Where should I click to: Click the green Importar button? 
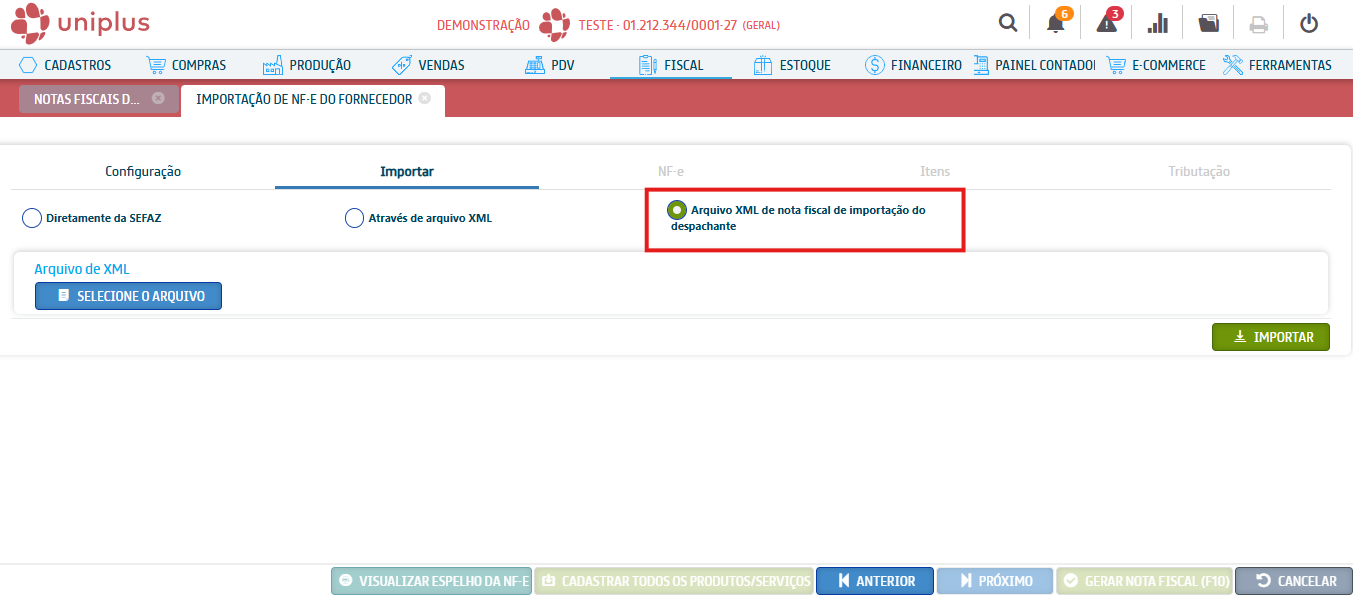(x=1270, y=337)
